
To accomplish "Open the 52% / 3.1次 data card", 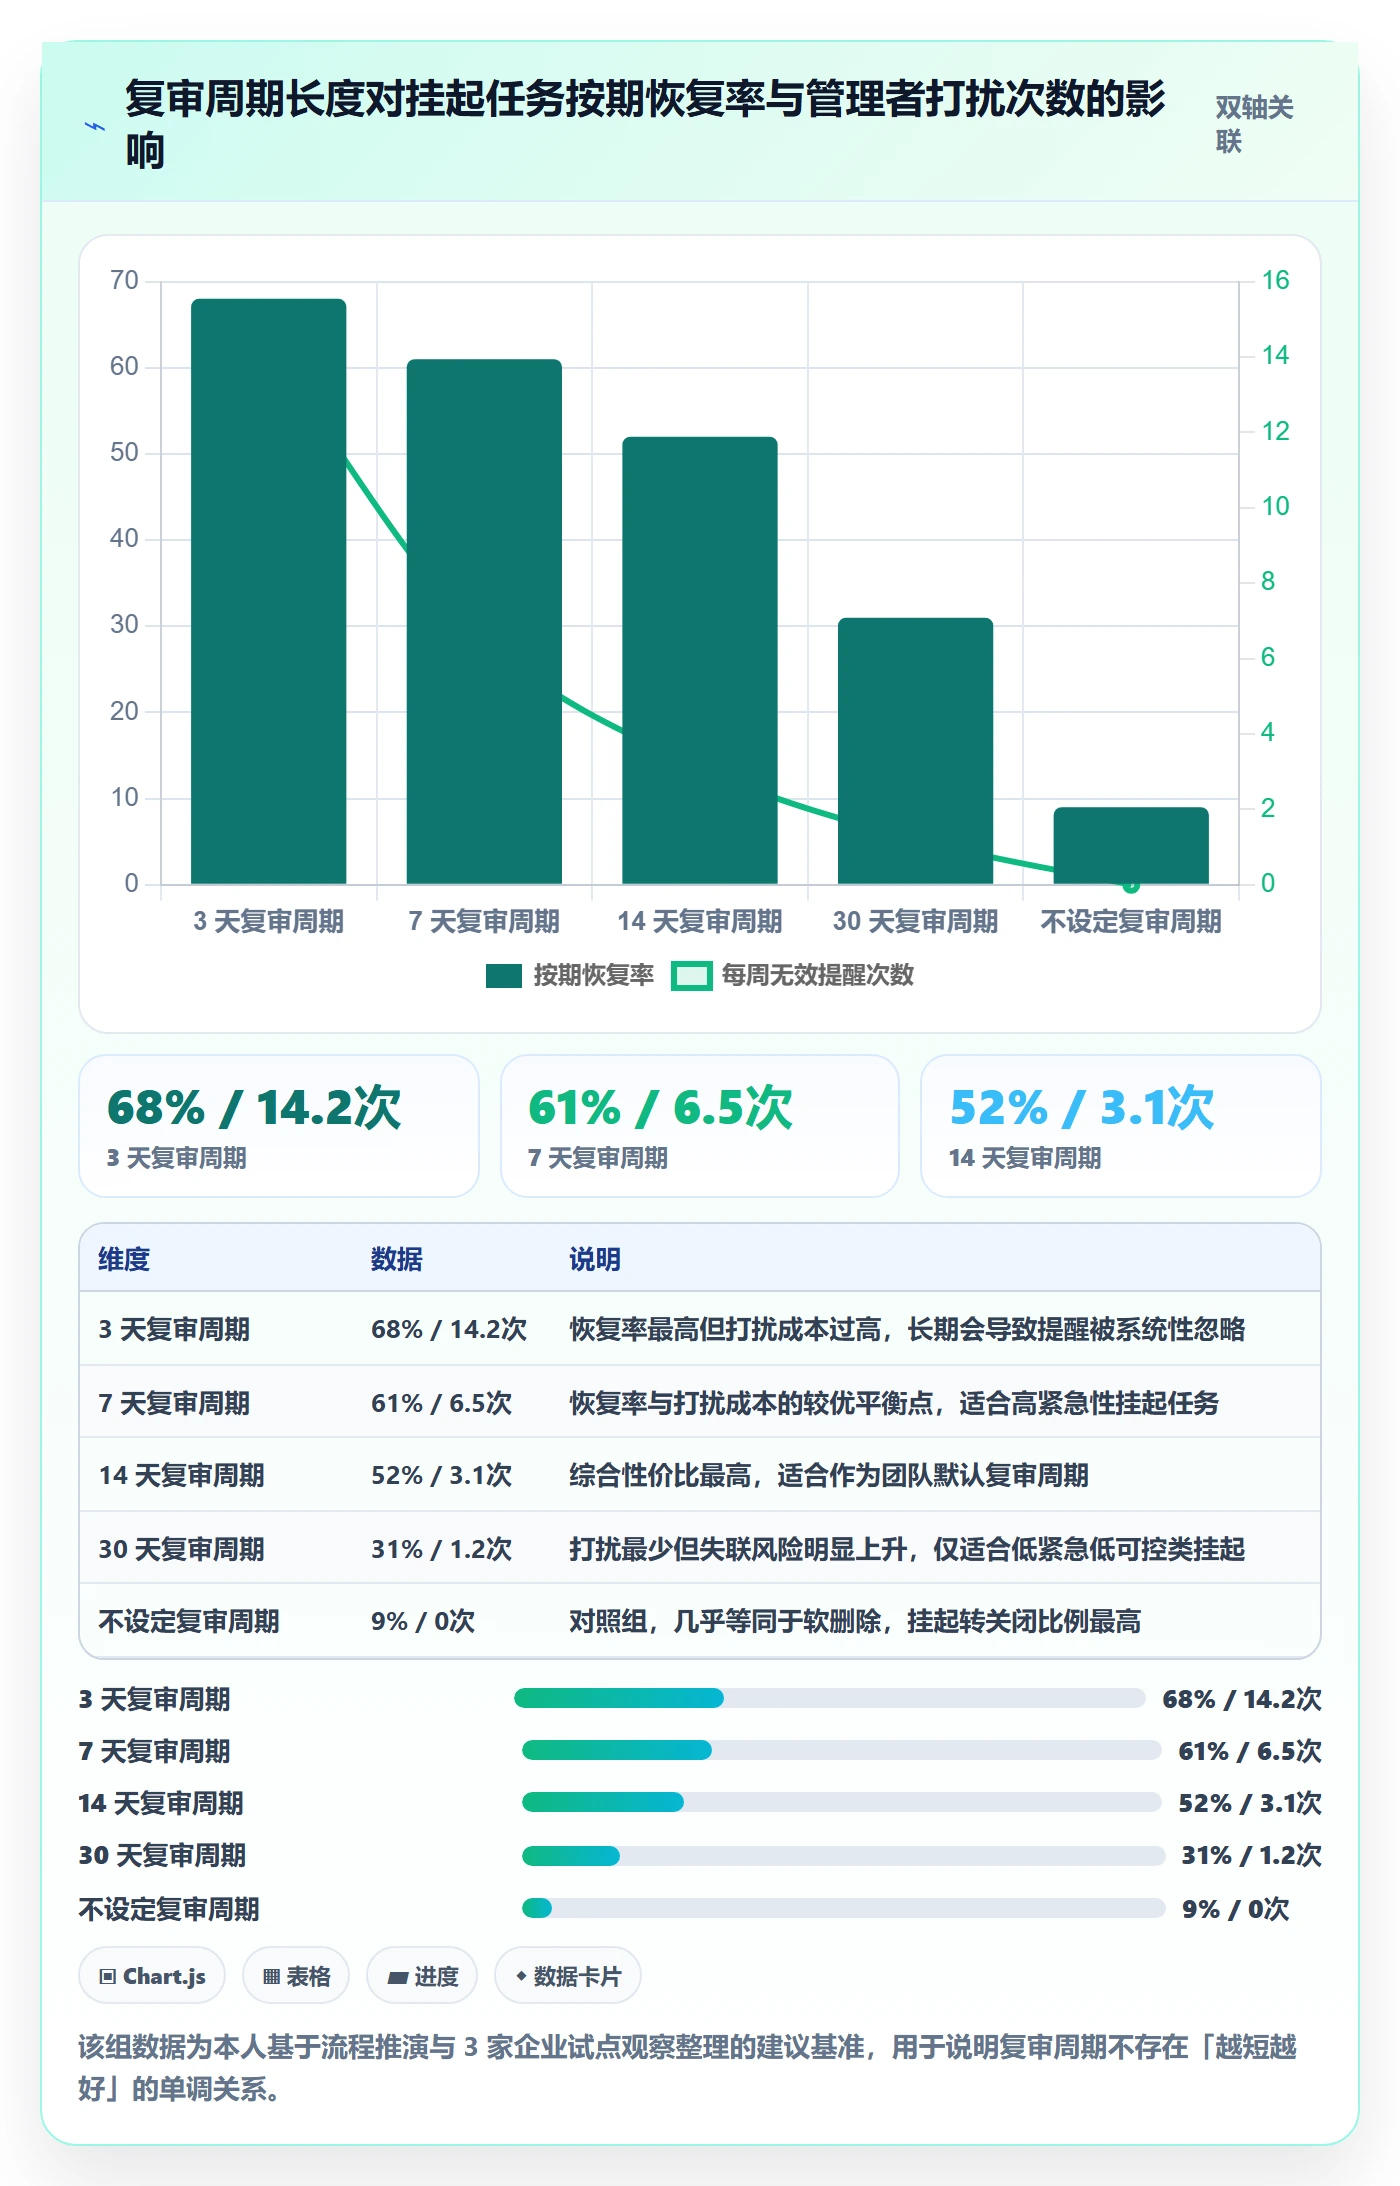I will tap(1121, 1126).
